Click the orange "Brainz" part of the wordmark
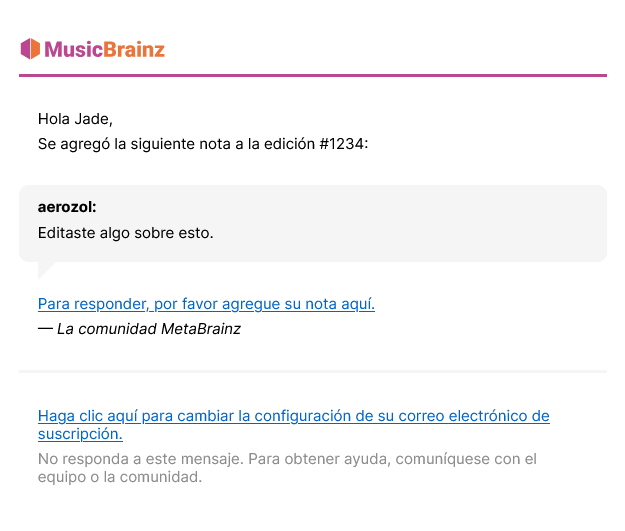This screenshot has width=625, height=531. click(x=134, y=49)
